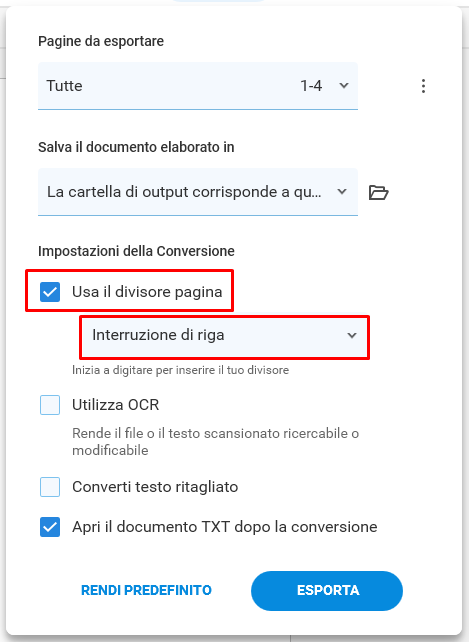Image resolution: width=469 pixels, height=642 pixels.
Task: Click the RENDI PREDEFINITO link
Action: pyautogui.click(x=146, y=590)
